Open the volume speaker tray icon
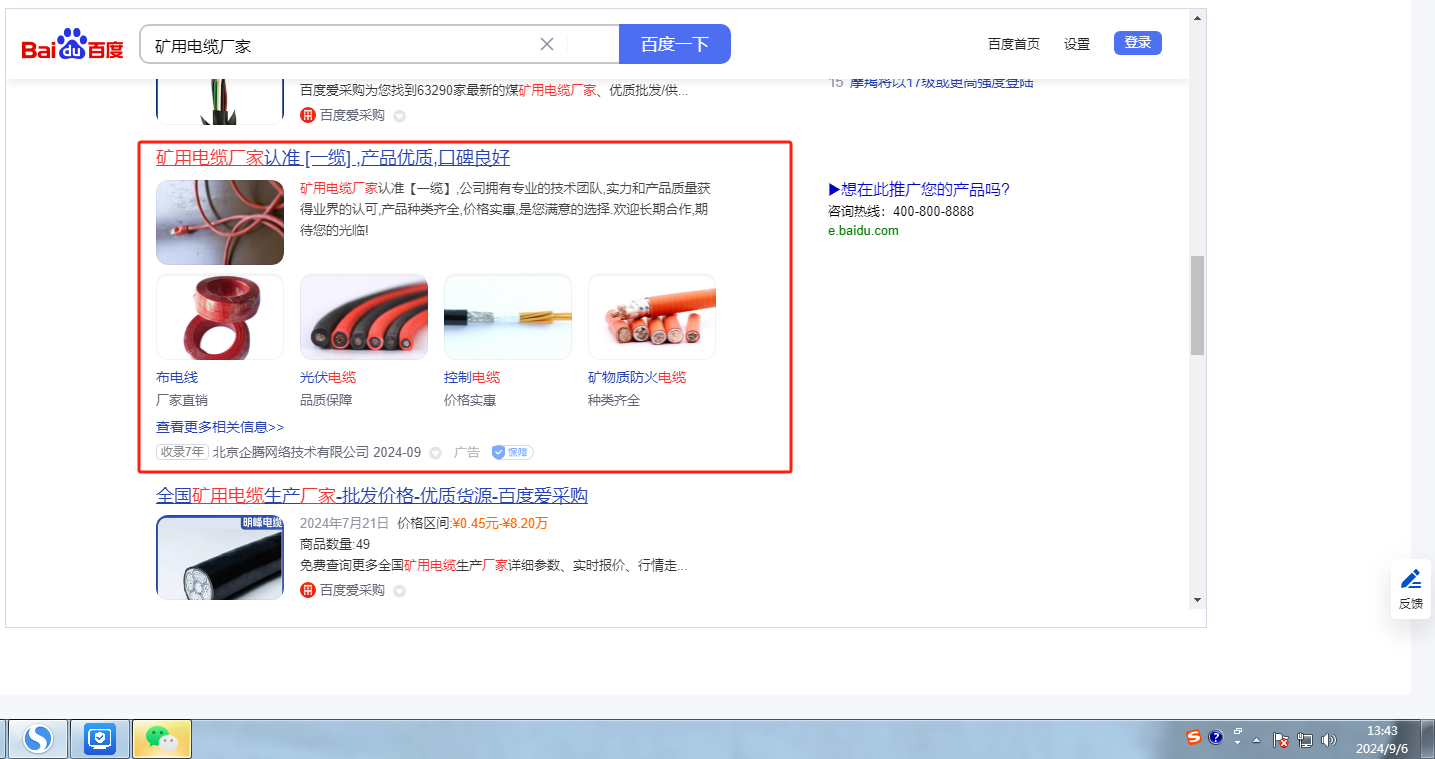 [1329, 740]
